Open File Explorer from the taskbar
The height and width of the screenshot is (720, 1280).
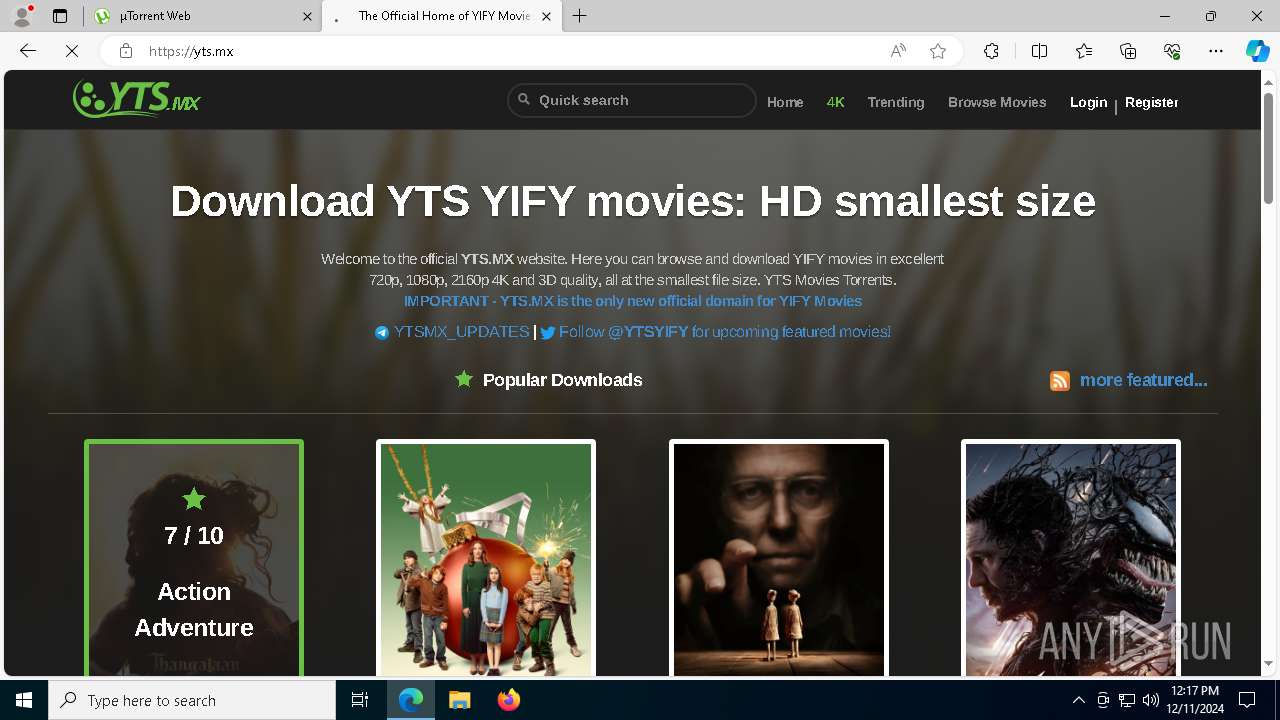point(459,700)
